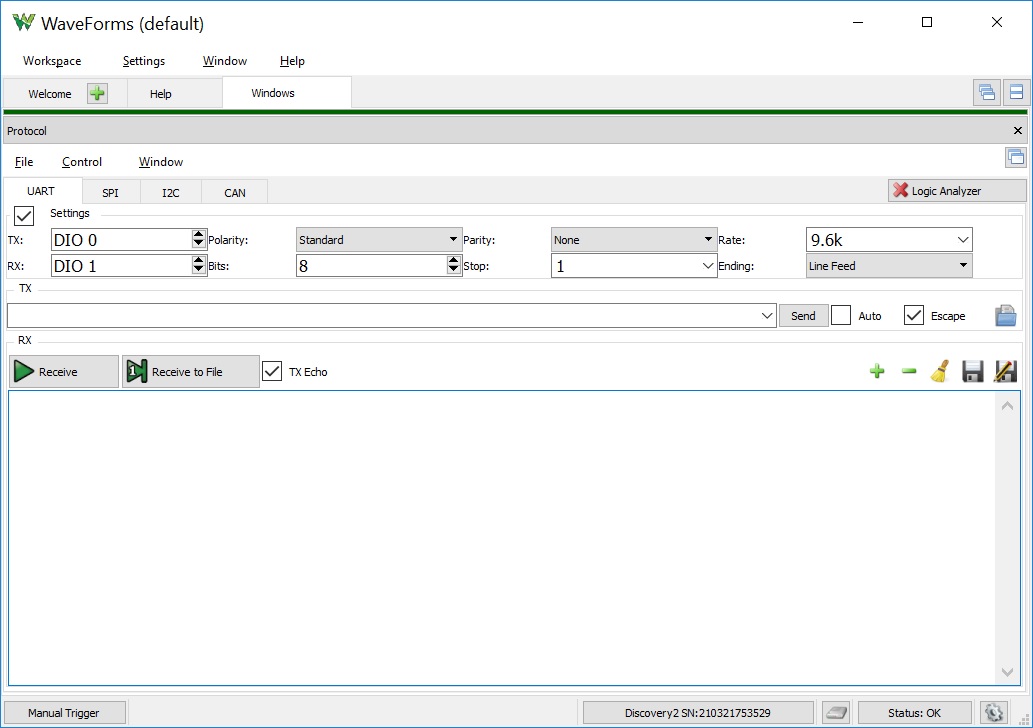This screenshot has height=728, width=1033.
Task: Click the tile windows icon in tab bar
Action: pyautogui.click(x=1017, y=92)
